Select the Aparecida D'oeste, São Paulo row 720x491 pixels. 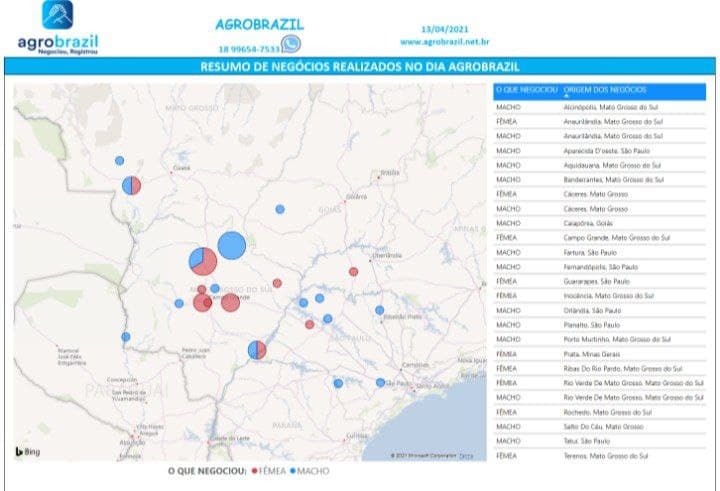point(600,151)
